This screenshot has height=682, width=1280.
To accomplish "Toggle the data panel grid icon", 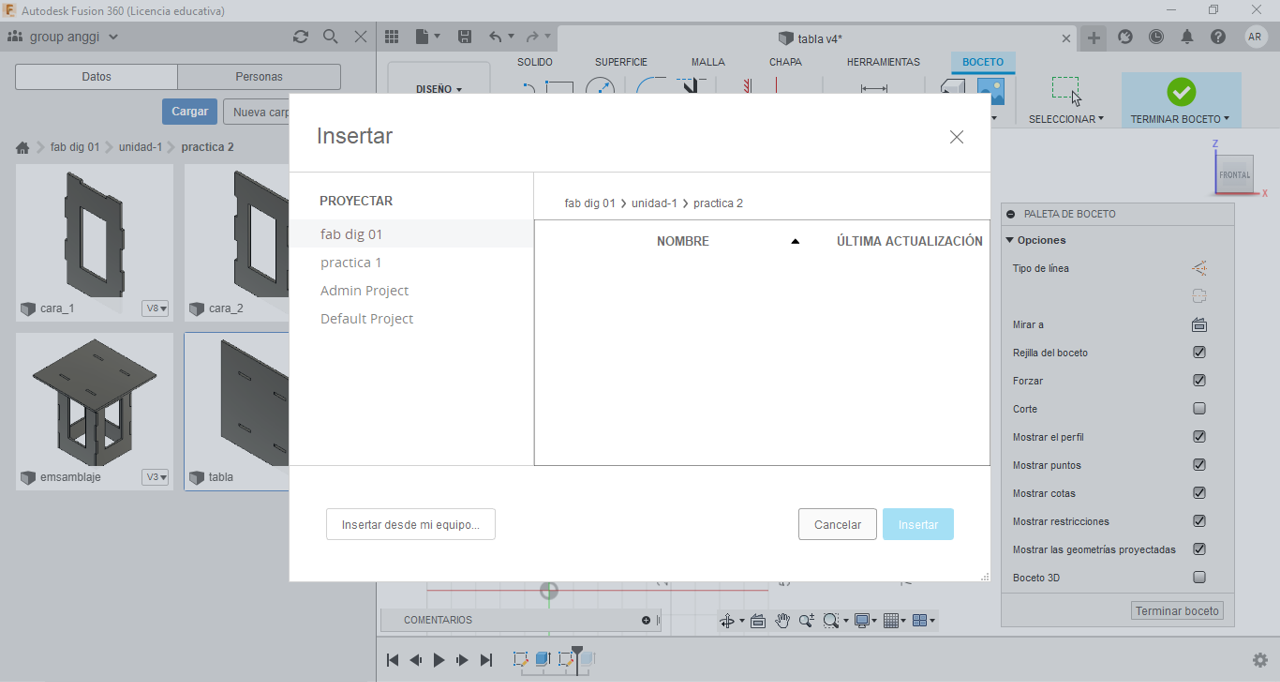I will [392, 37].
